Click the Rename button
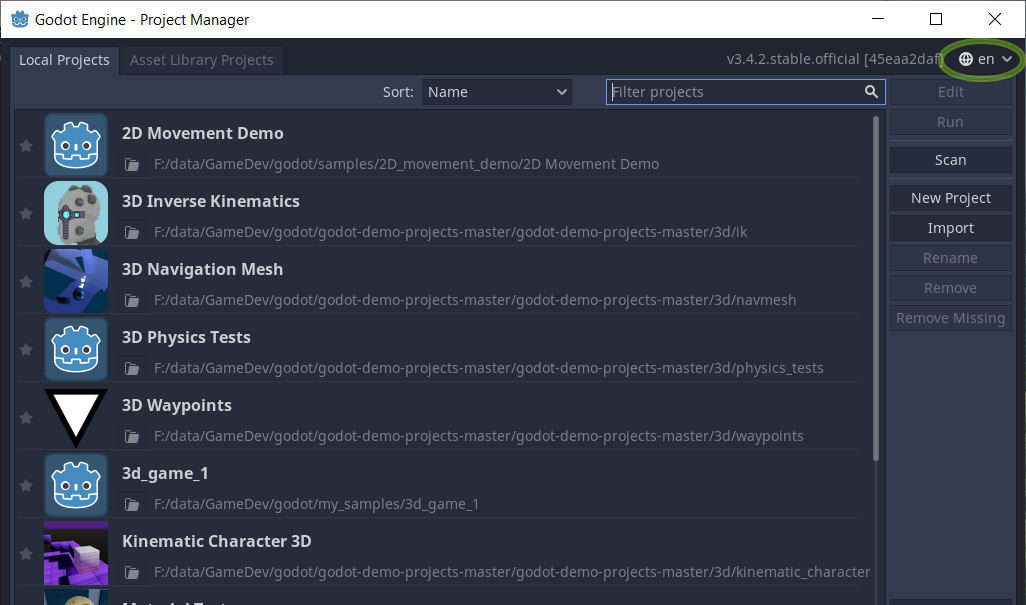 [x=951, y=258]
